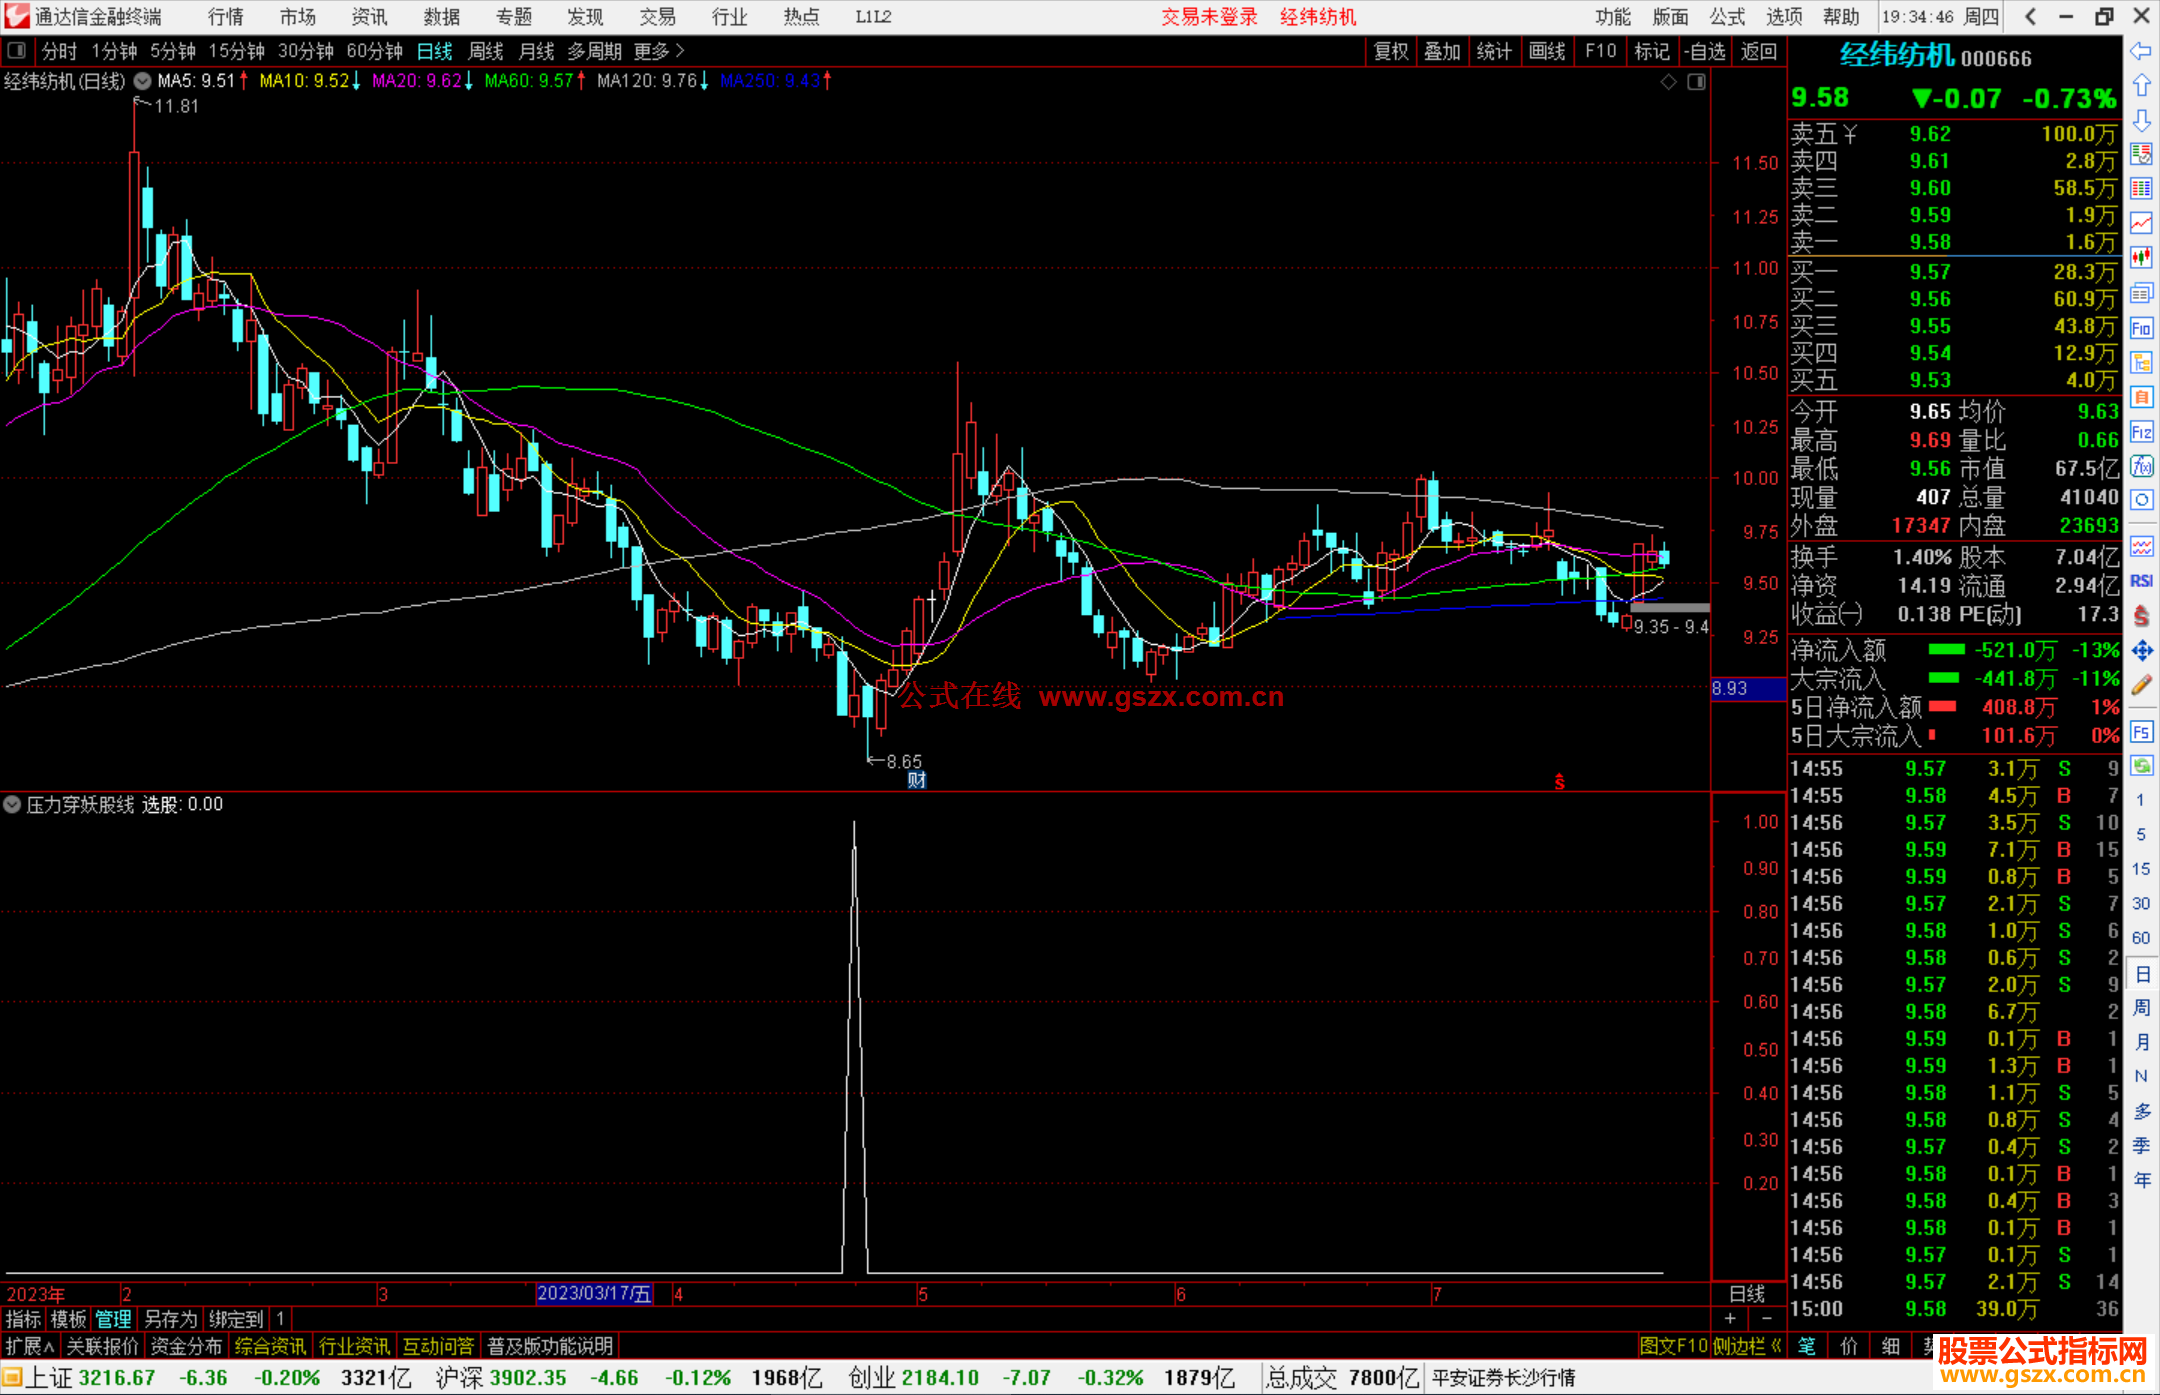Click the F10 sidebar icon
2160x1395 pixels.
tap(2141, 328)
